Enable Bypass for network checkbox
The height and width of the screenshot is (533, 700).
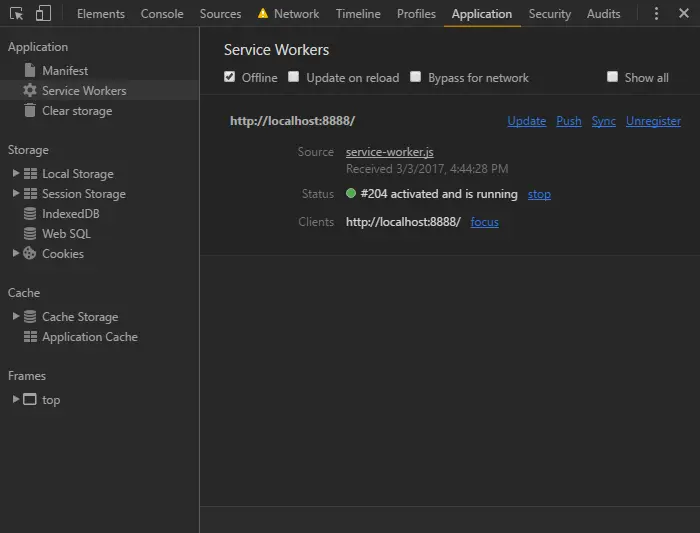(415, 77)
